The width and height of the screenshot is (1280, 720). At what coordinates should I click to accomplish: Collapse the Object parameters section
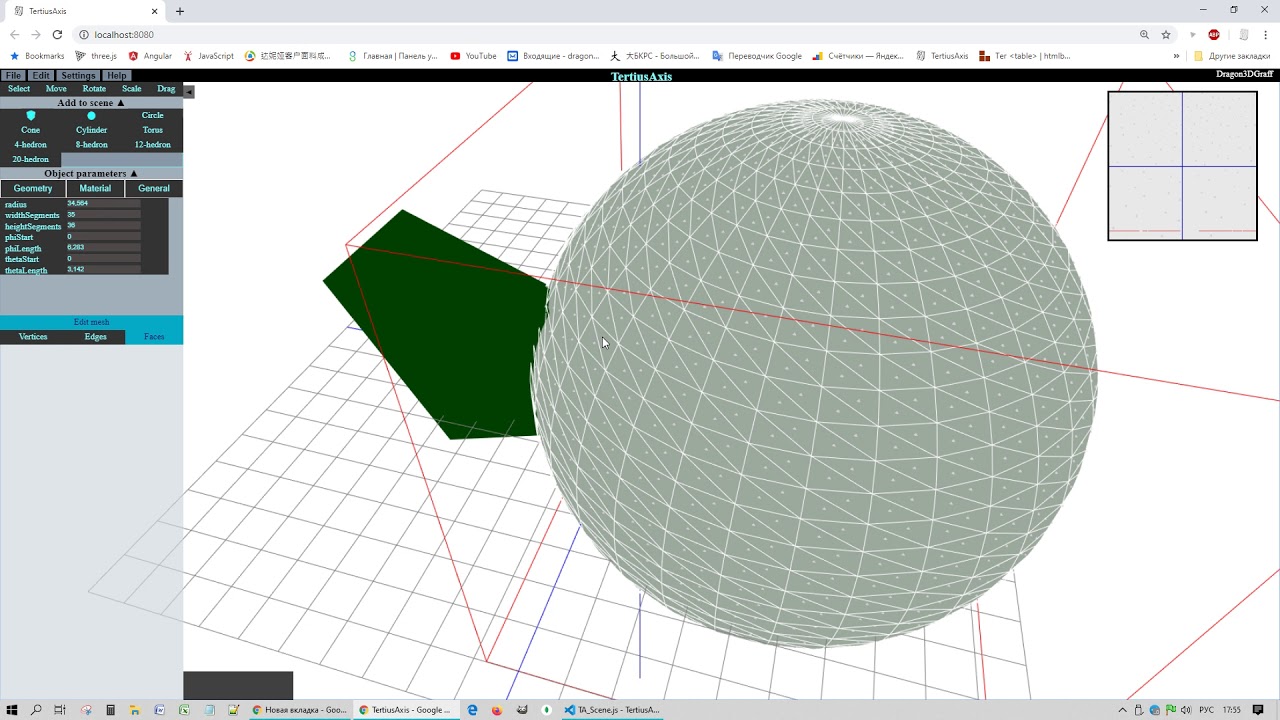[91, 173]
